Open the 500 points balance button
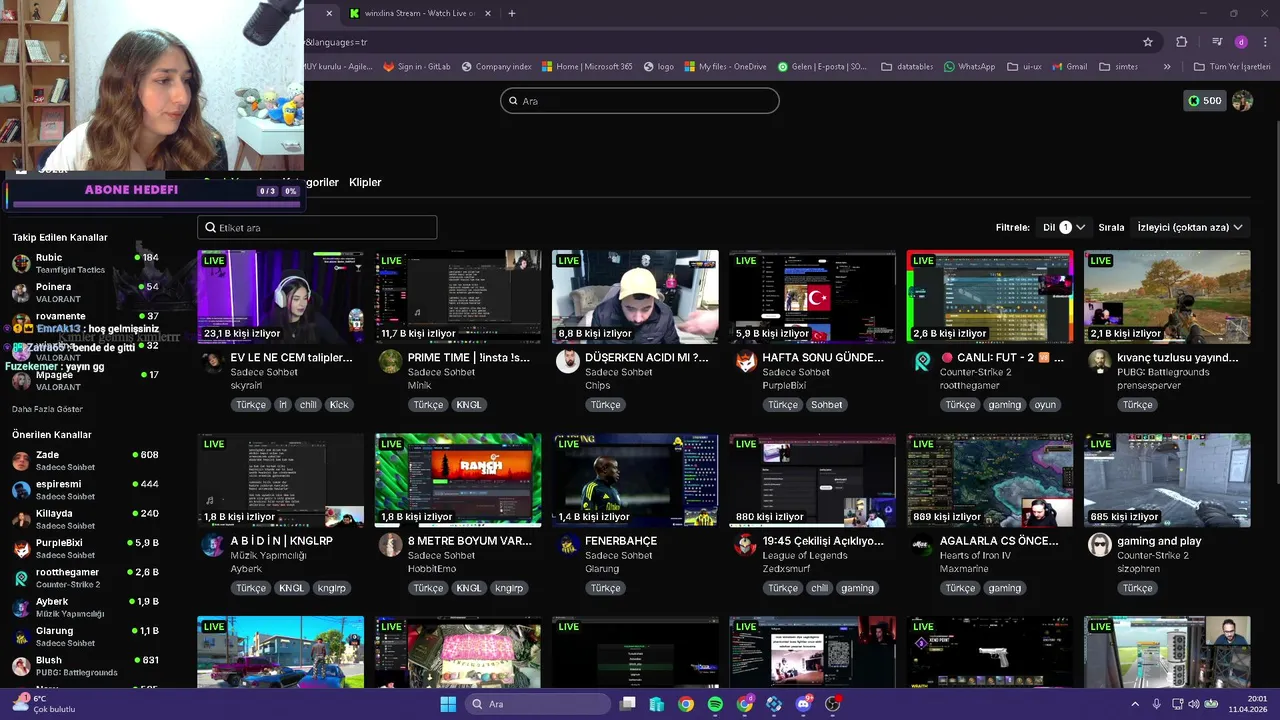1280x720 pixels. pos(1204,101)
